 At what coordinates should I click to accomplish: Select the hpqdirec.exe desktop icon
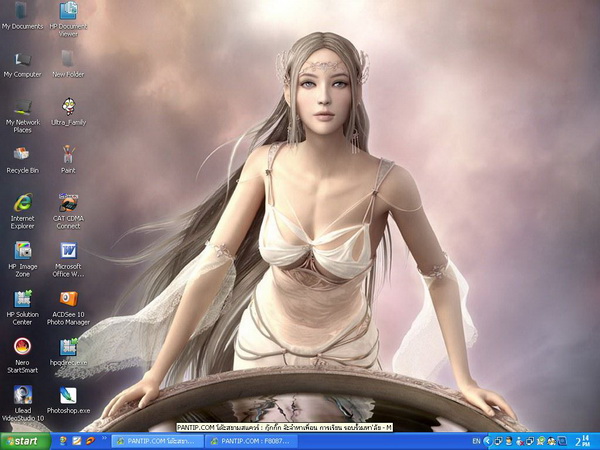coord(68,352)
